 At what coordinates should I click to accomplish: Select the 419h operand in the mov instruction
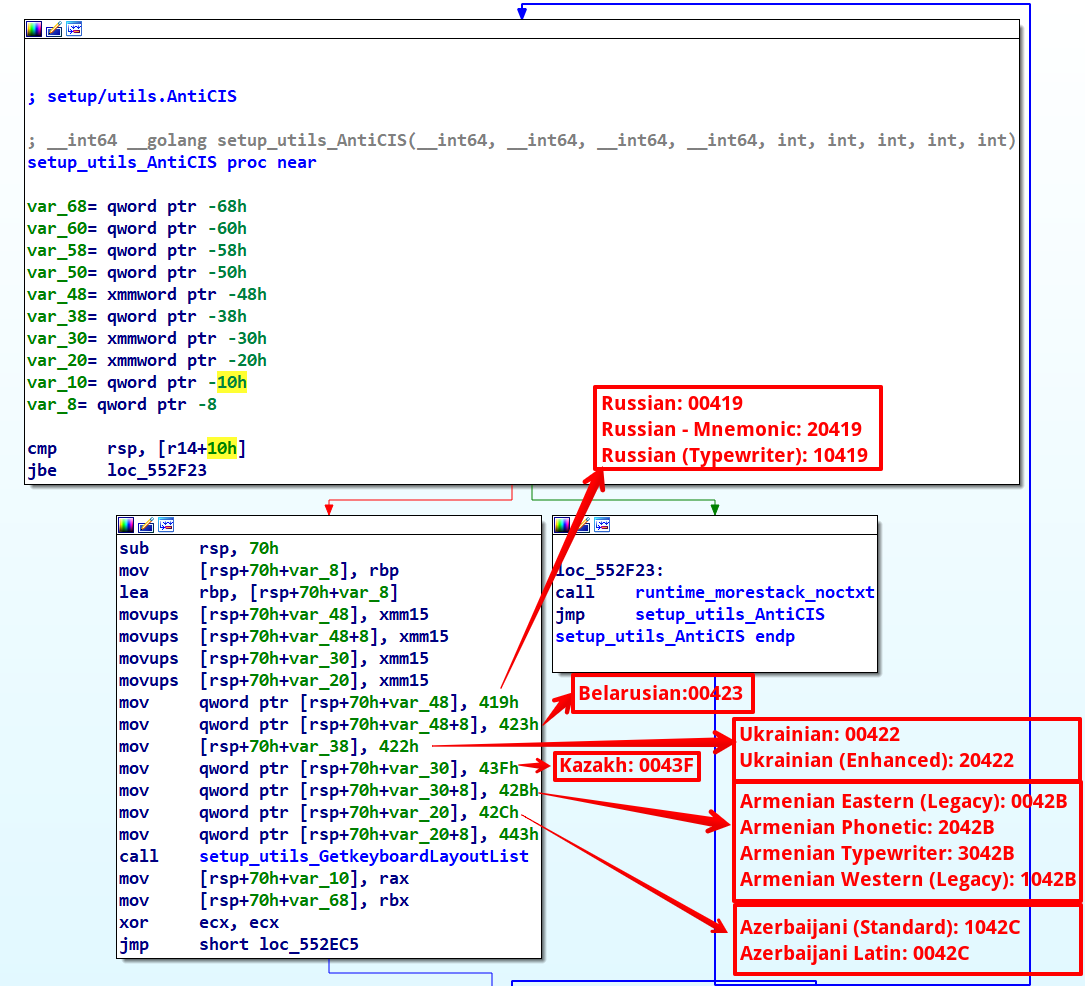499,702
